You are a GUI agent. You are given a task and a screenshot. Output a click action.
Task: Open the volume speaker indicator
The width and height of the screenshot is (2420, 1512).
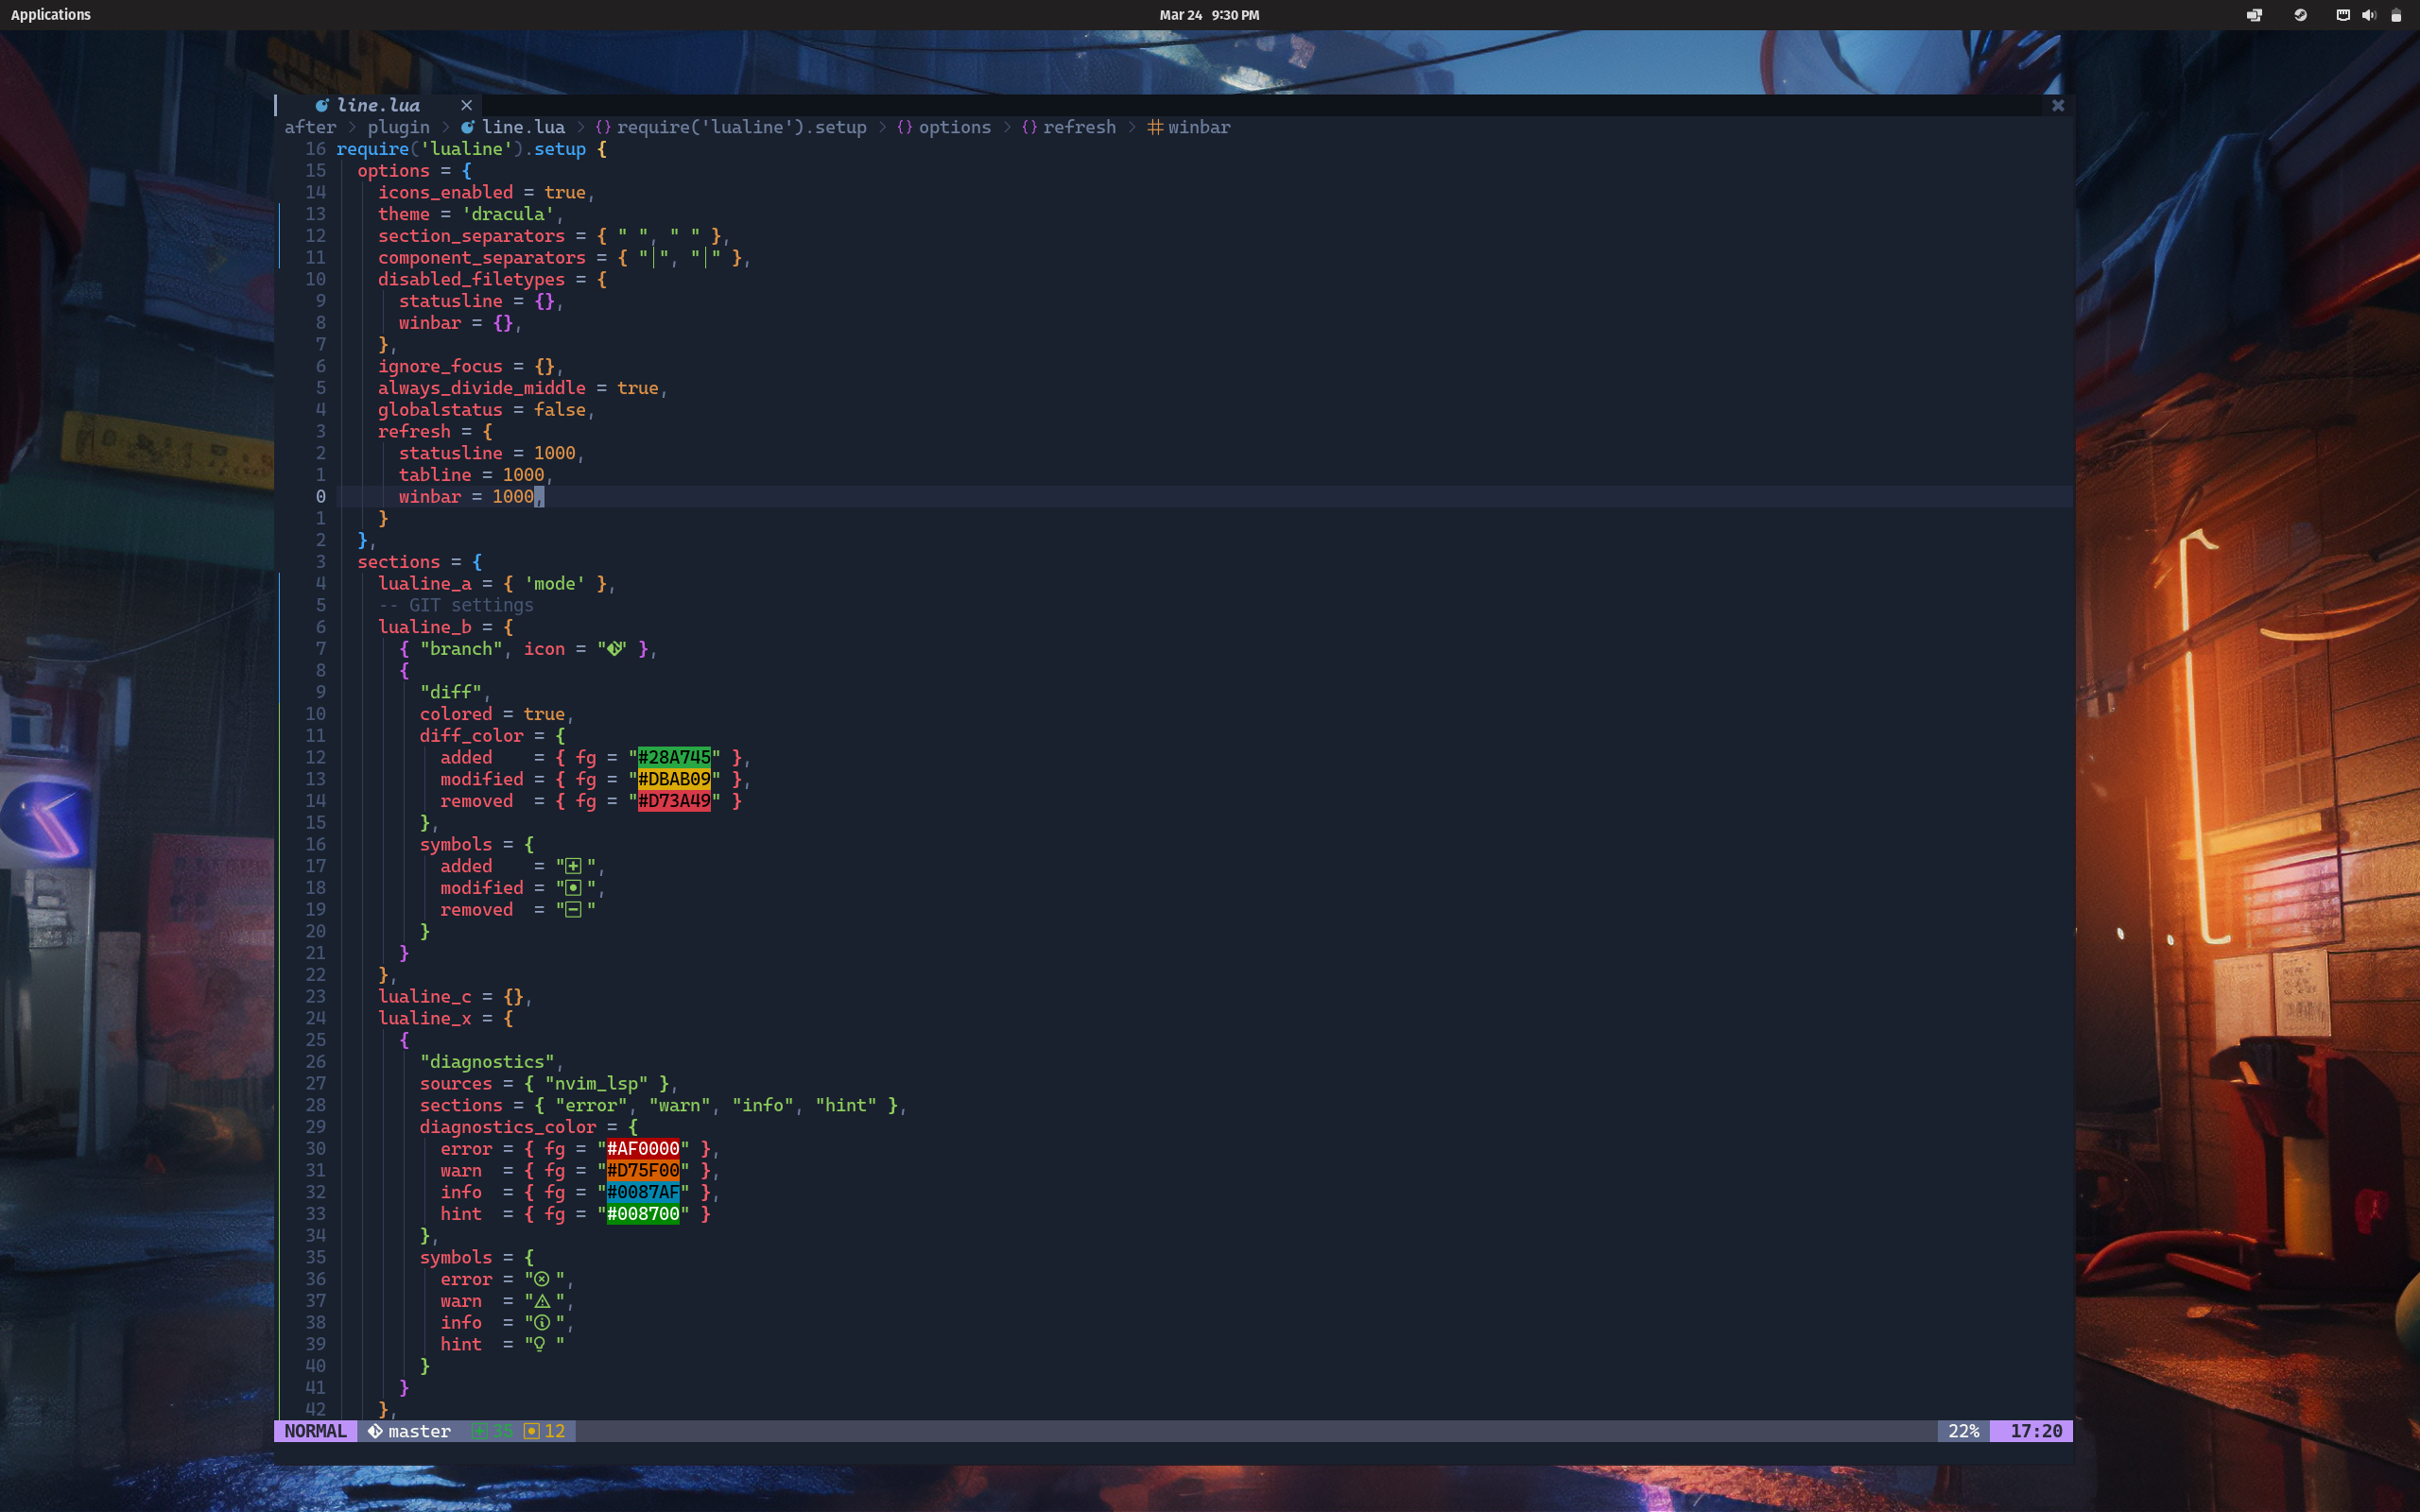click(2368, 15)
